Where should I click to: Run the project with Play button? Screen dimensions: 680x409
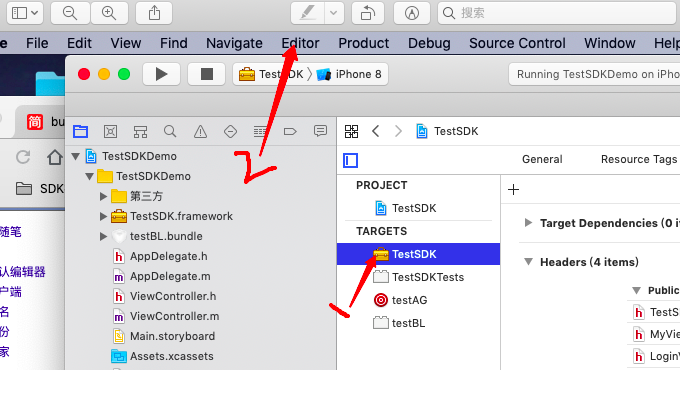(161, 74)
